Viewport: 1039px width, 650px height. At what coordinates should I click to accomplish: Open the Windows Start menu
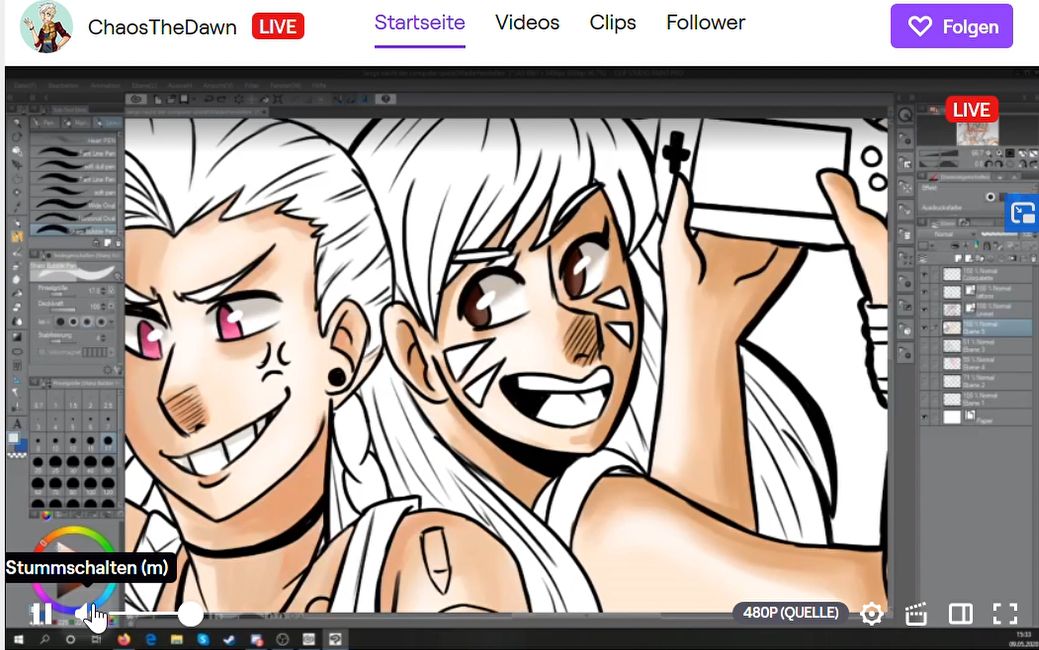coord(18,639)
